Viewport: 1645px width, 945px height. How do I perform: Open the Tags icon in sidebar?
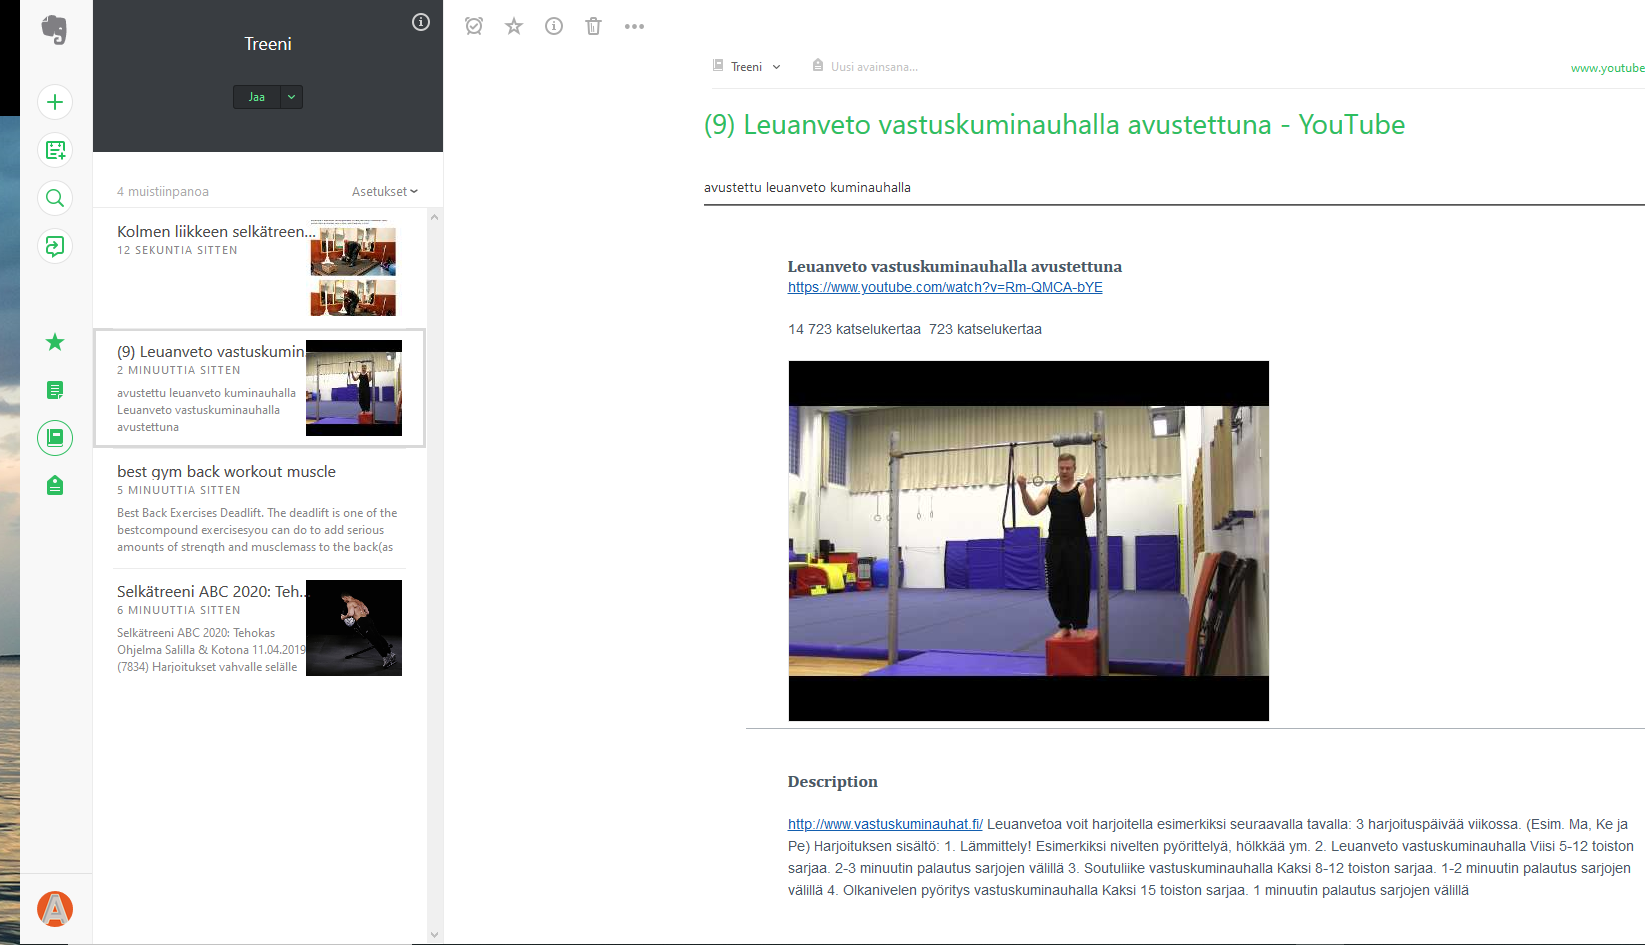point(55,486)
